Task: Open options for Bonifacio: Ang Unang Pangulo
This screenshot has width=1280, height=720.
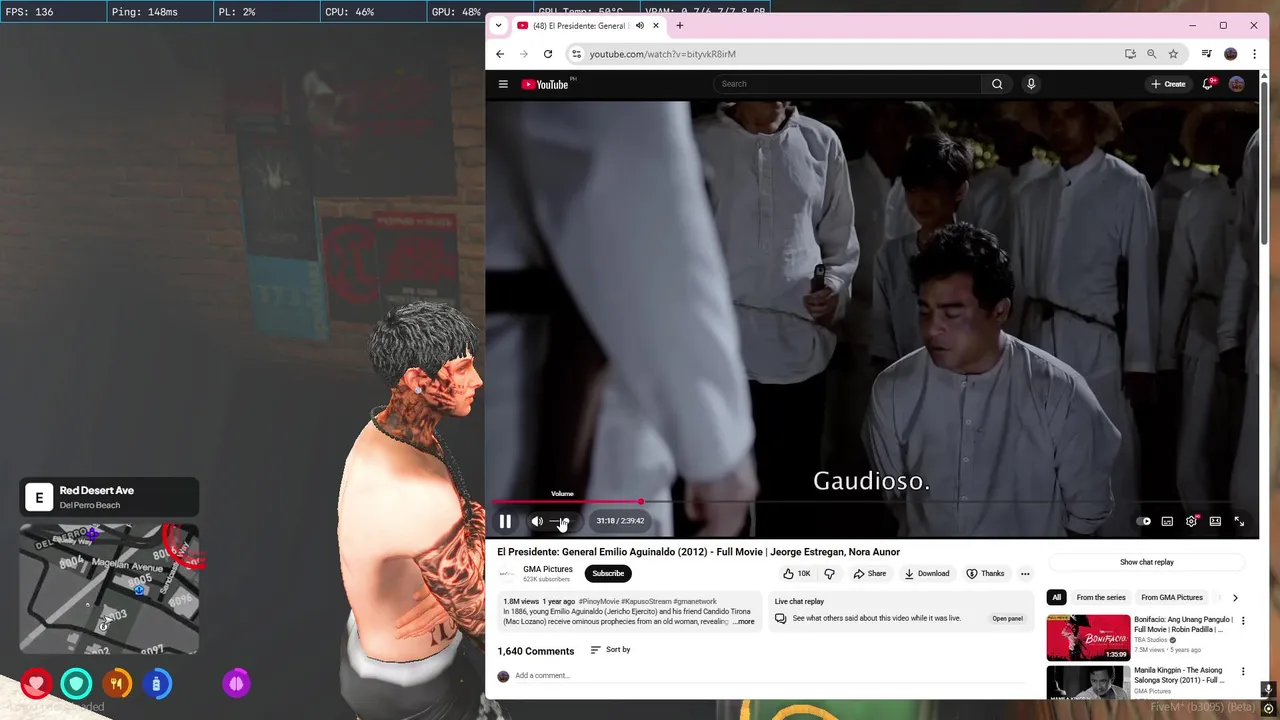Action: click(1243, 621)
